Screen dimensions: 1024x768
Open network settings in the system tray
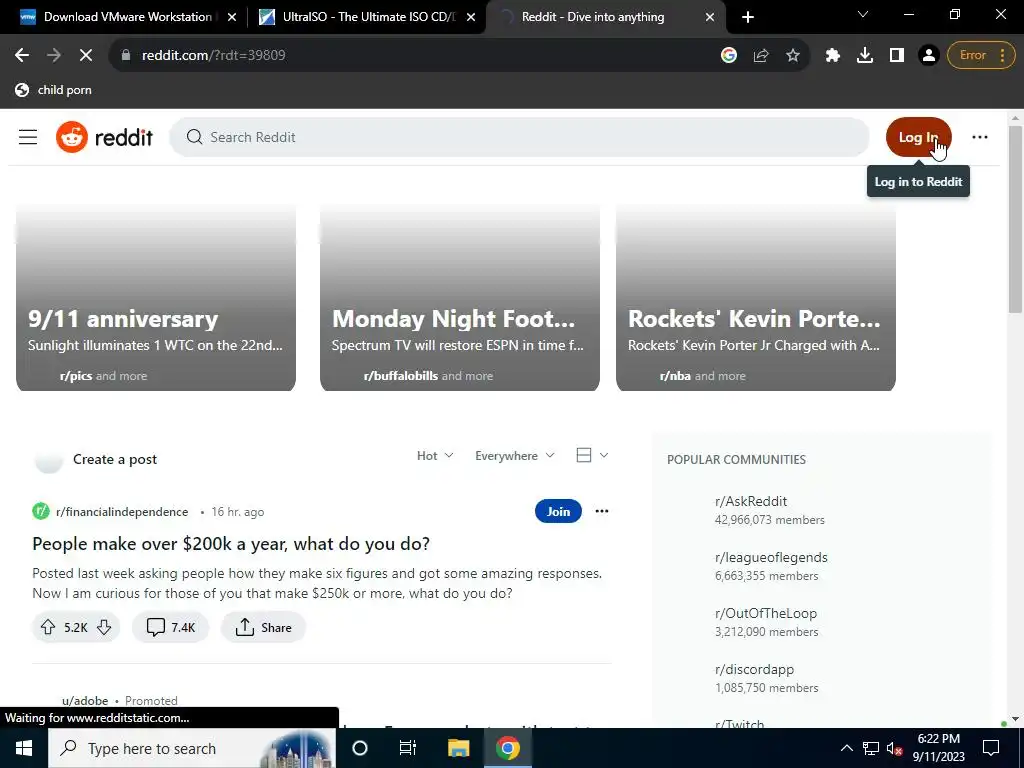tap(871, 748)
